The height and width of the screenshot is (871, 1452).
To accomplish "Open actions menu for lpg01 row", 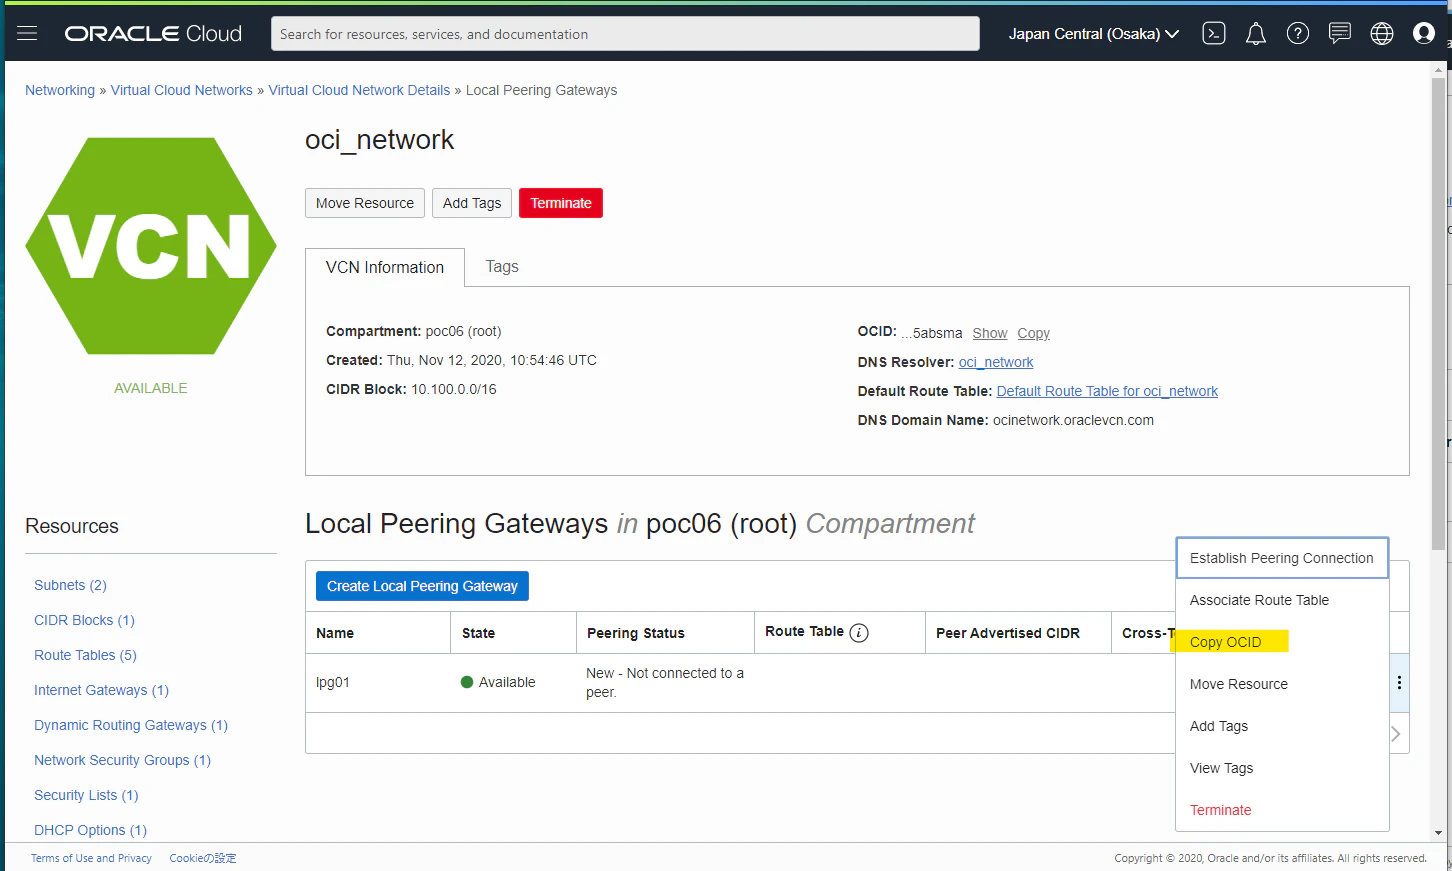I will point(1399,683).
